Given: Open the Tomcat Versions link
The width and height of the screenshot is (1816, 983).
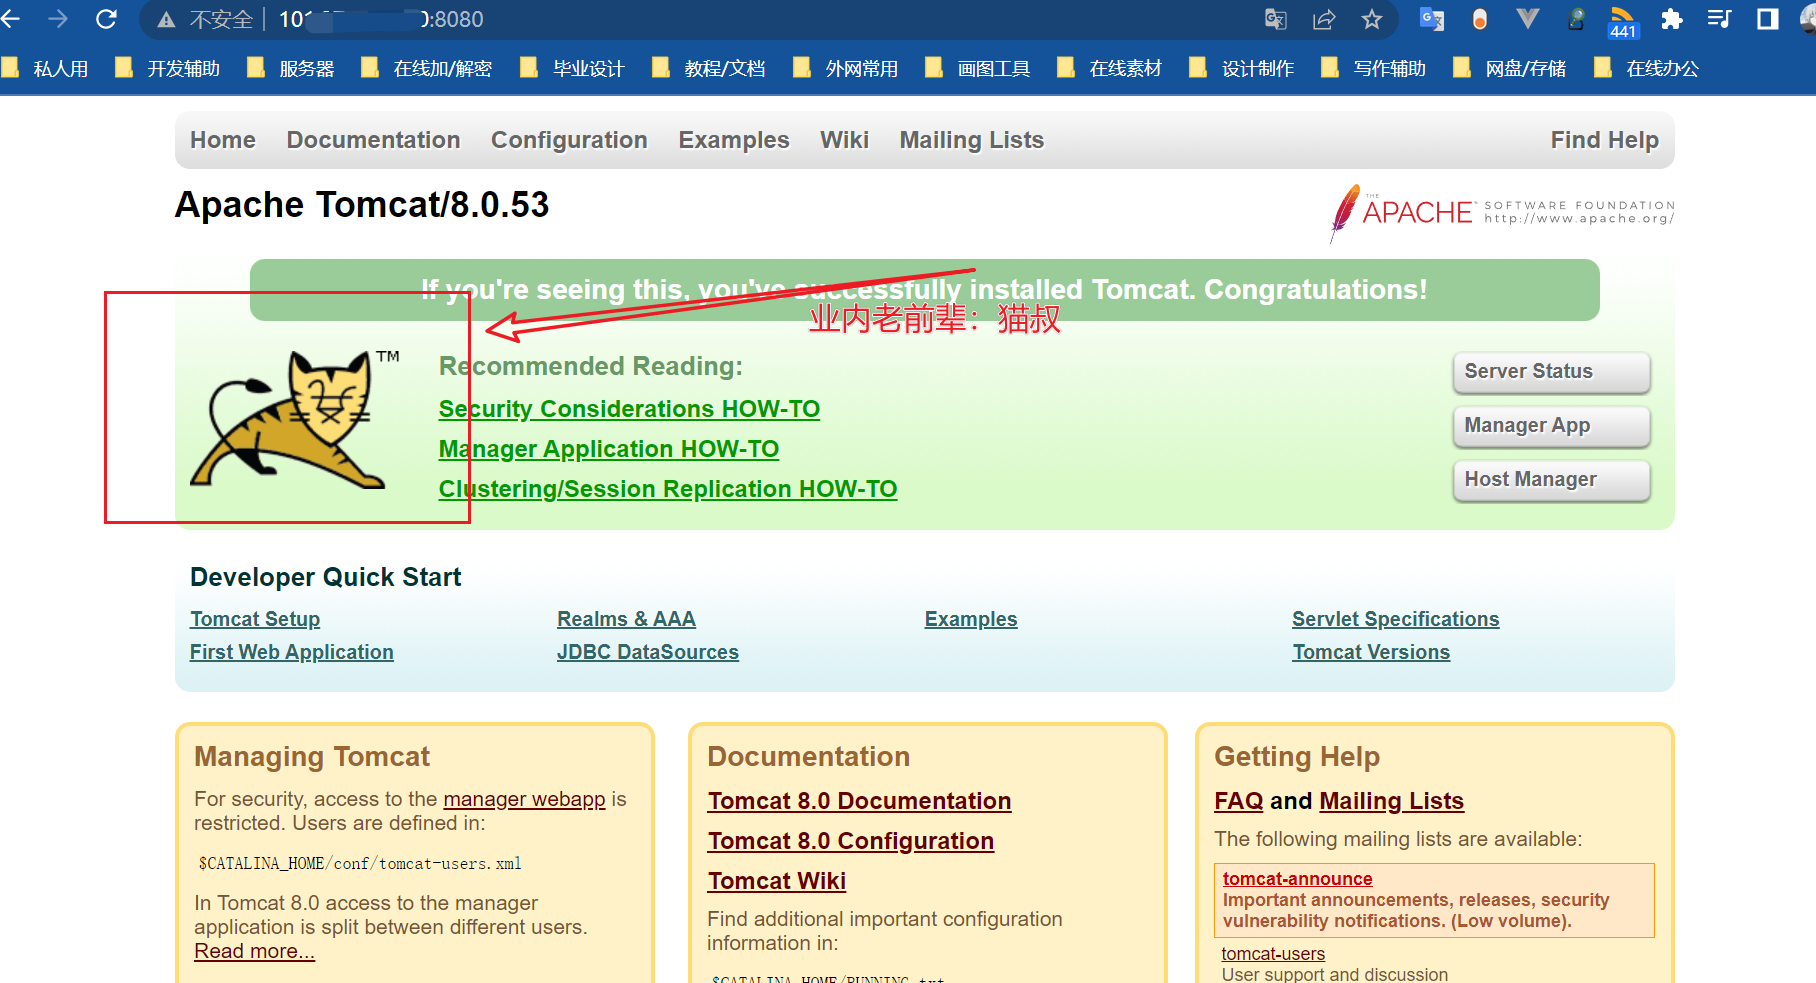Looking at the screenshot, I should click(x=1371, y=652).
